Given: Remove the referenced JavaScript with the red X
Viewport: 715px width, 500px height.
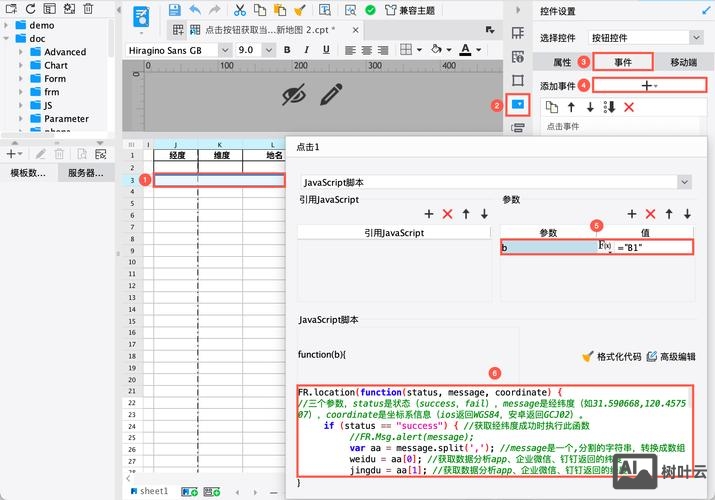Looking at the screenshot, I should pos(447,214).
